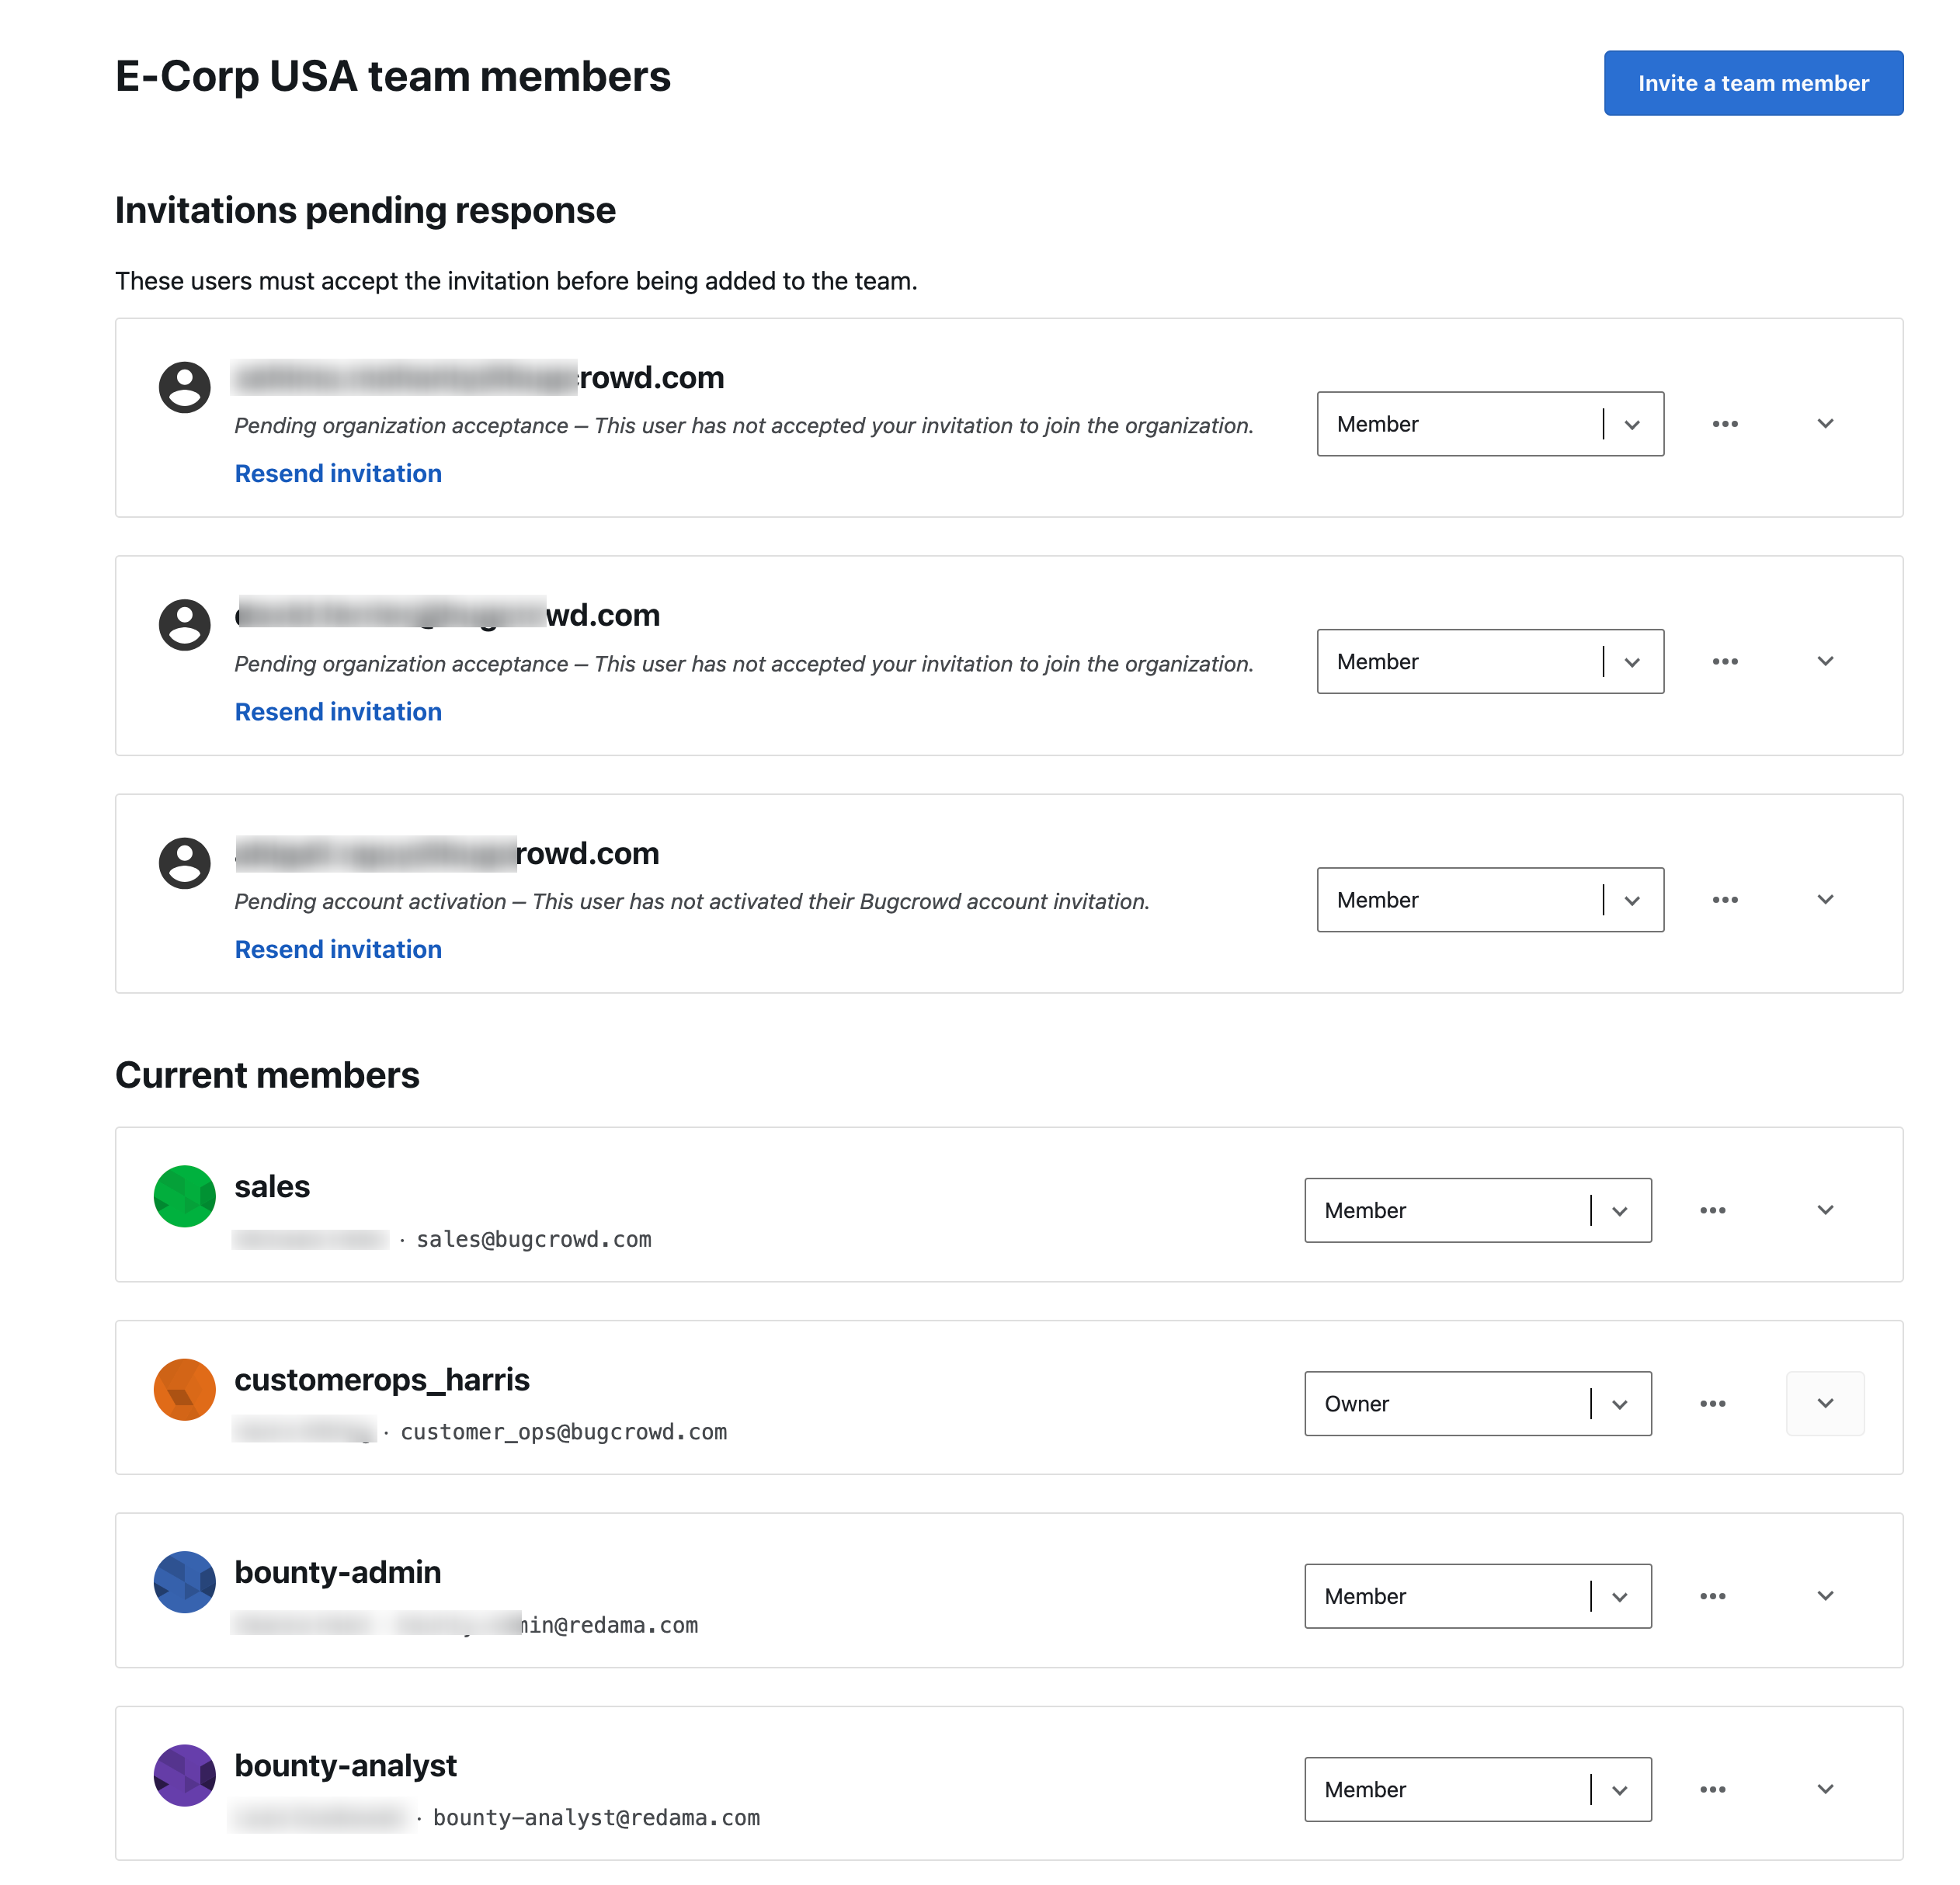This screenshot has width=1960, height=1885.
Task: Click the overflow icon for bounty-analyst
Action: point(1715,1789)
